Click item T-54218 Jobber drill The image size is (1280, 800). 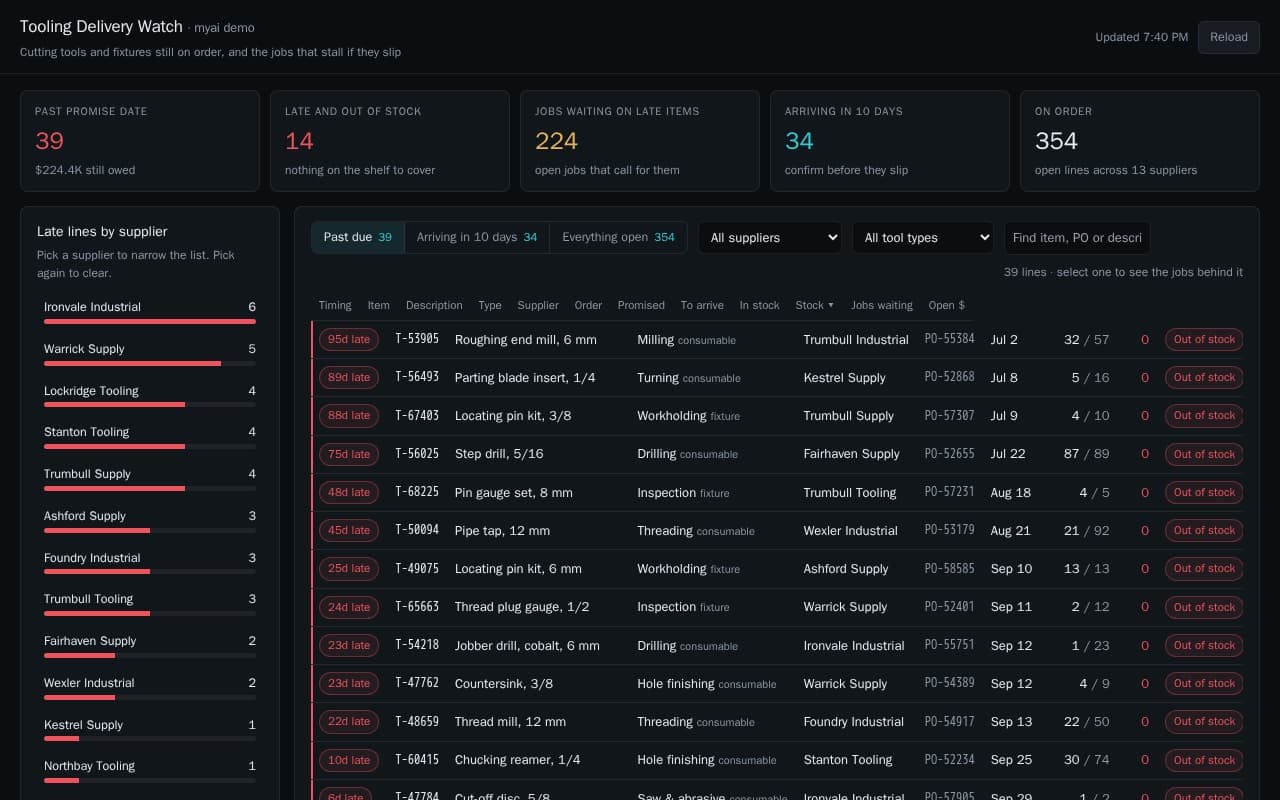pyautogui.click(x=417, y=645)
